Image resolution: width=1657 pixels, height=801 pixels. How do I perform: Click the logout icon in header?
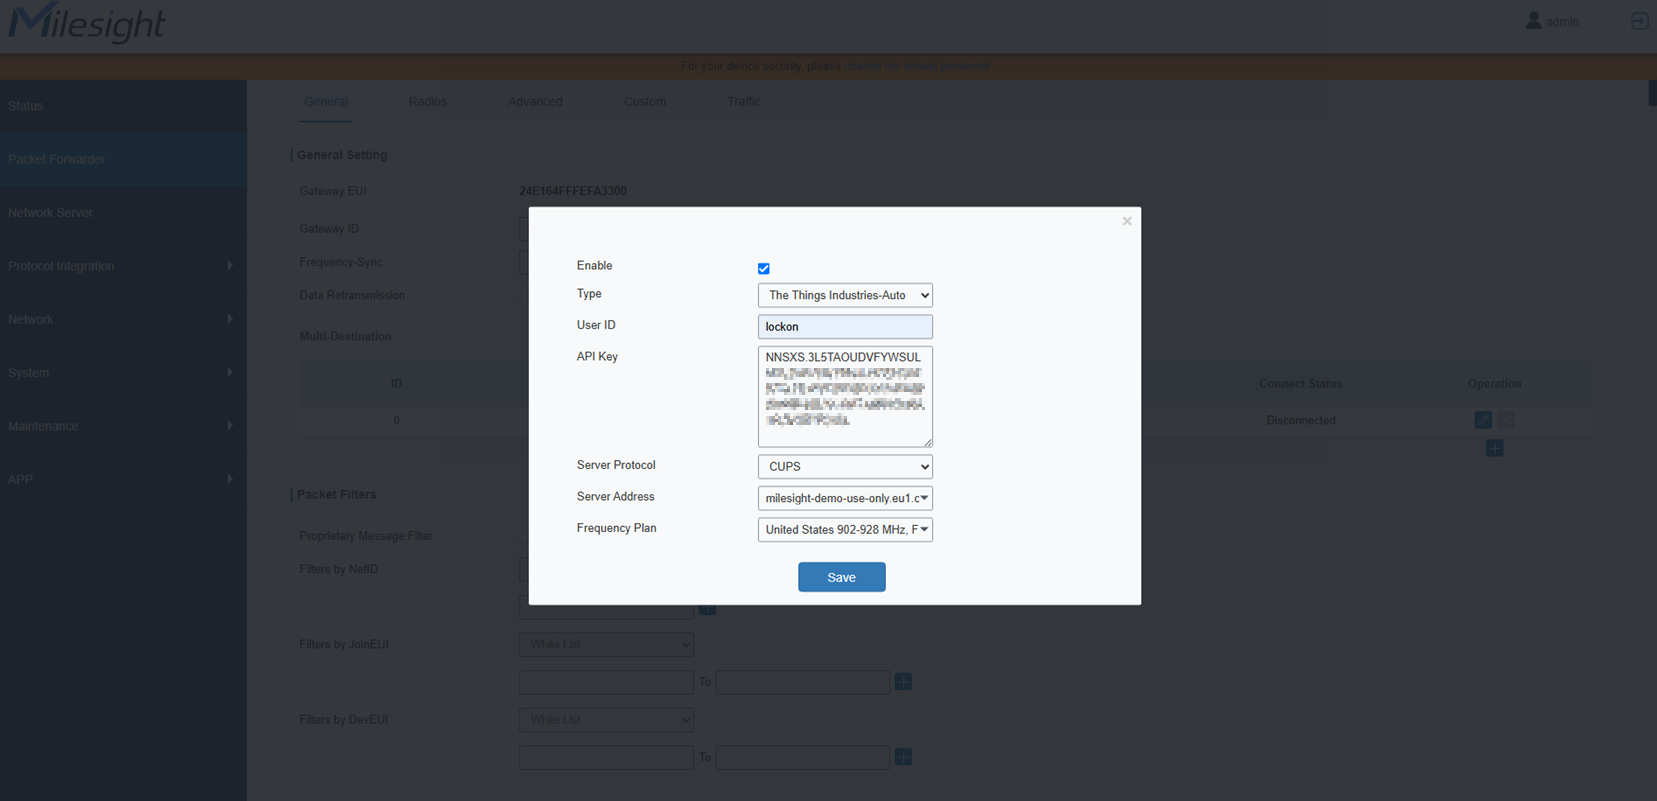point(1640,21)
